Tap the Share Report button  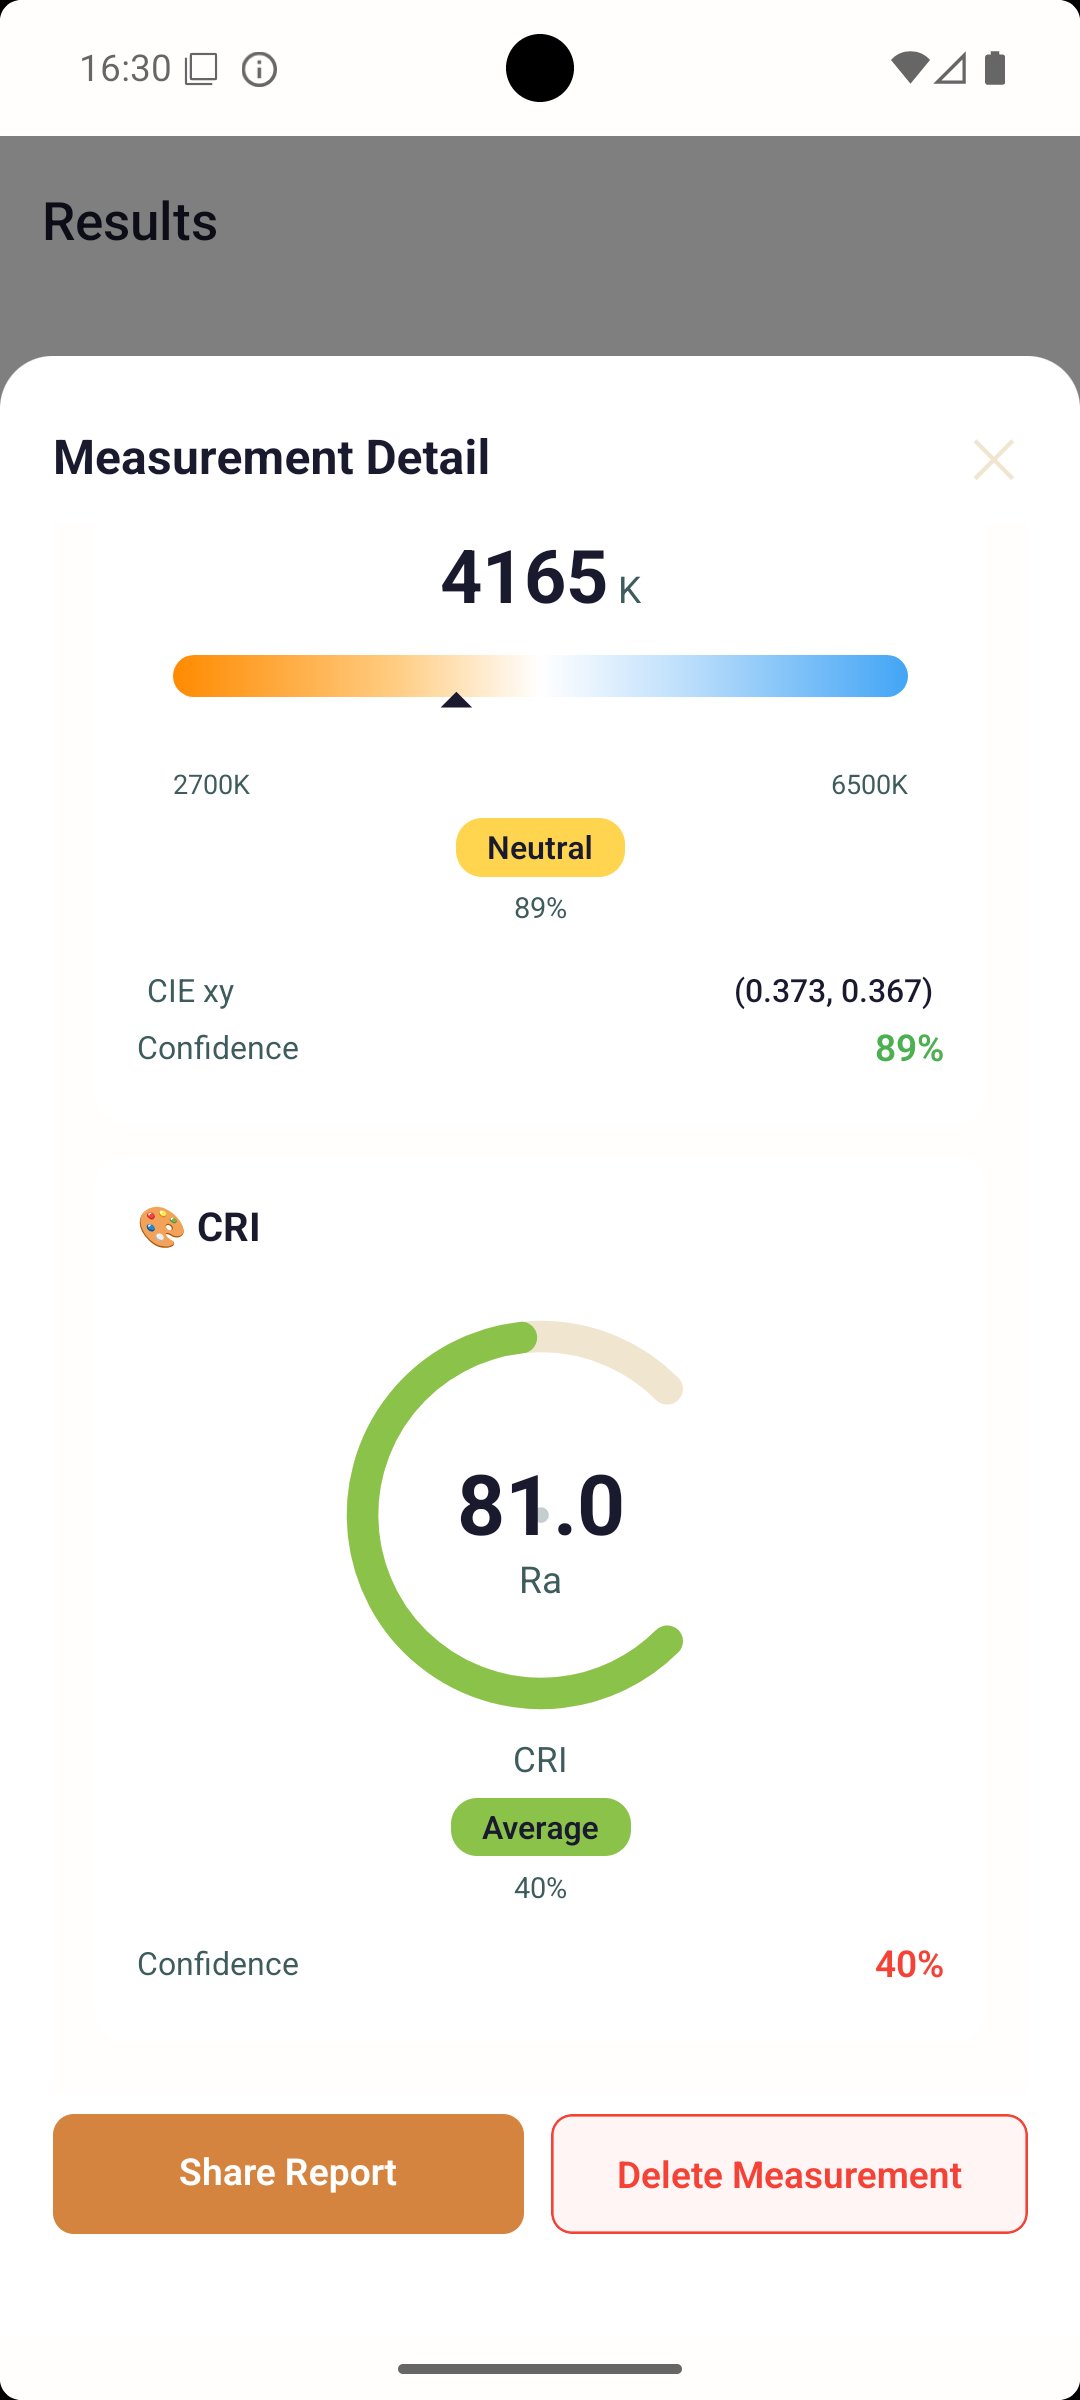(288, 2173)
